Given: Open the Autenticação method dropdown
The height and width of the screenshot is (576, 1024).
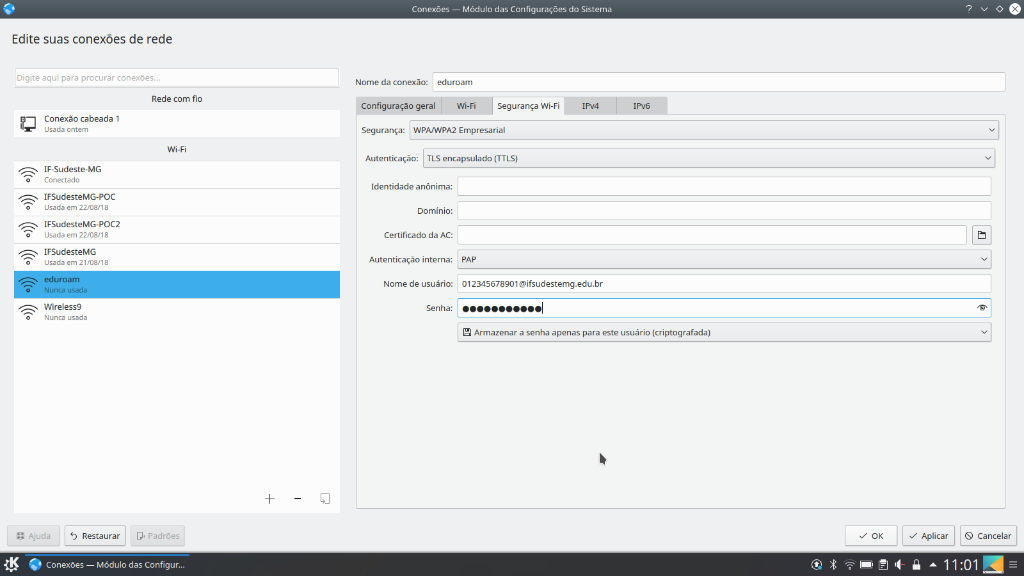Looking at the screenshot, I should [708, 158].
